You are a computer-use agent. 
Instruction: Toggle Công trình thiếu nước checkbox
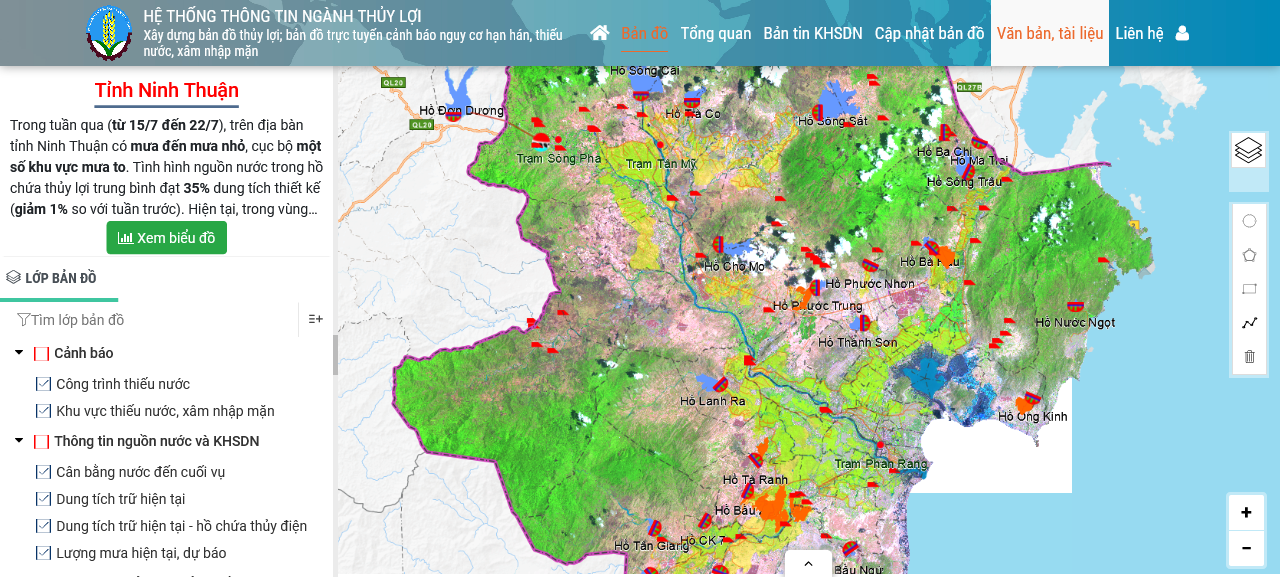[x=43, y=384]
